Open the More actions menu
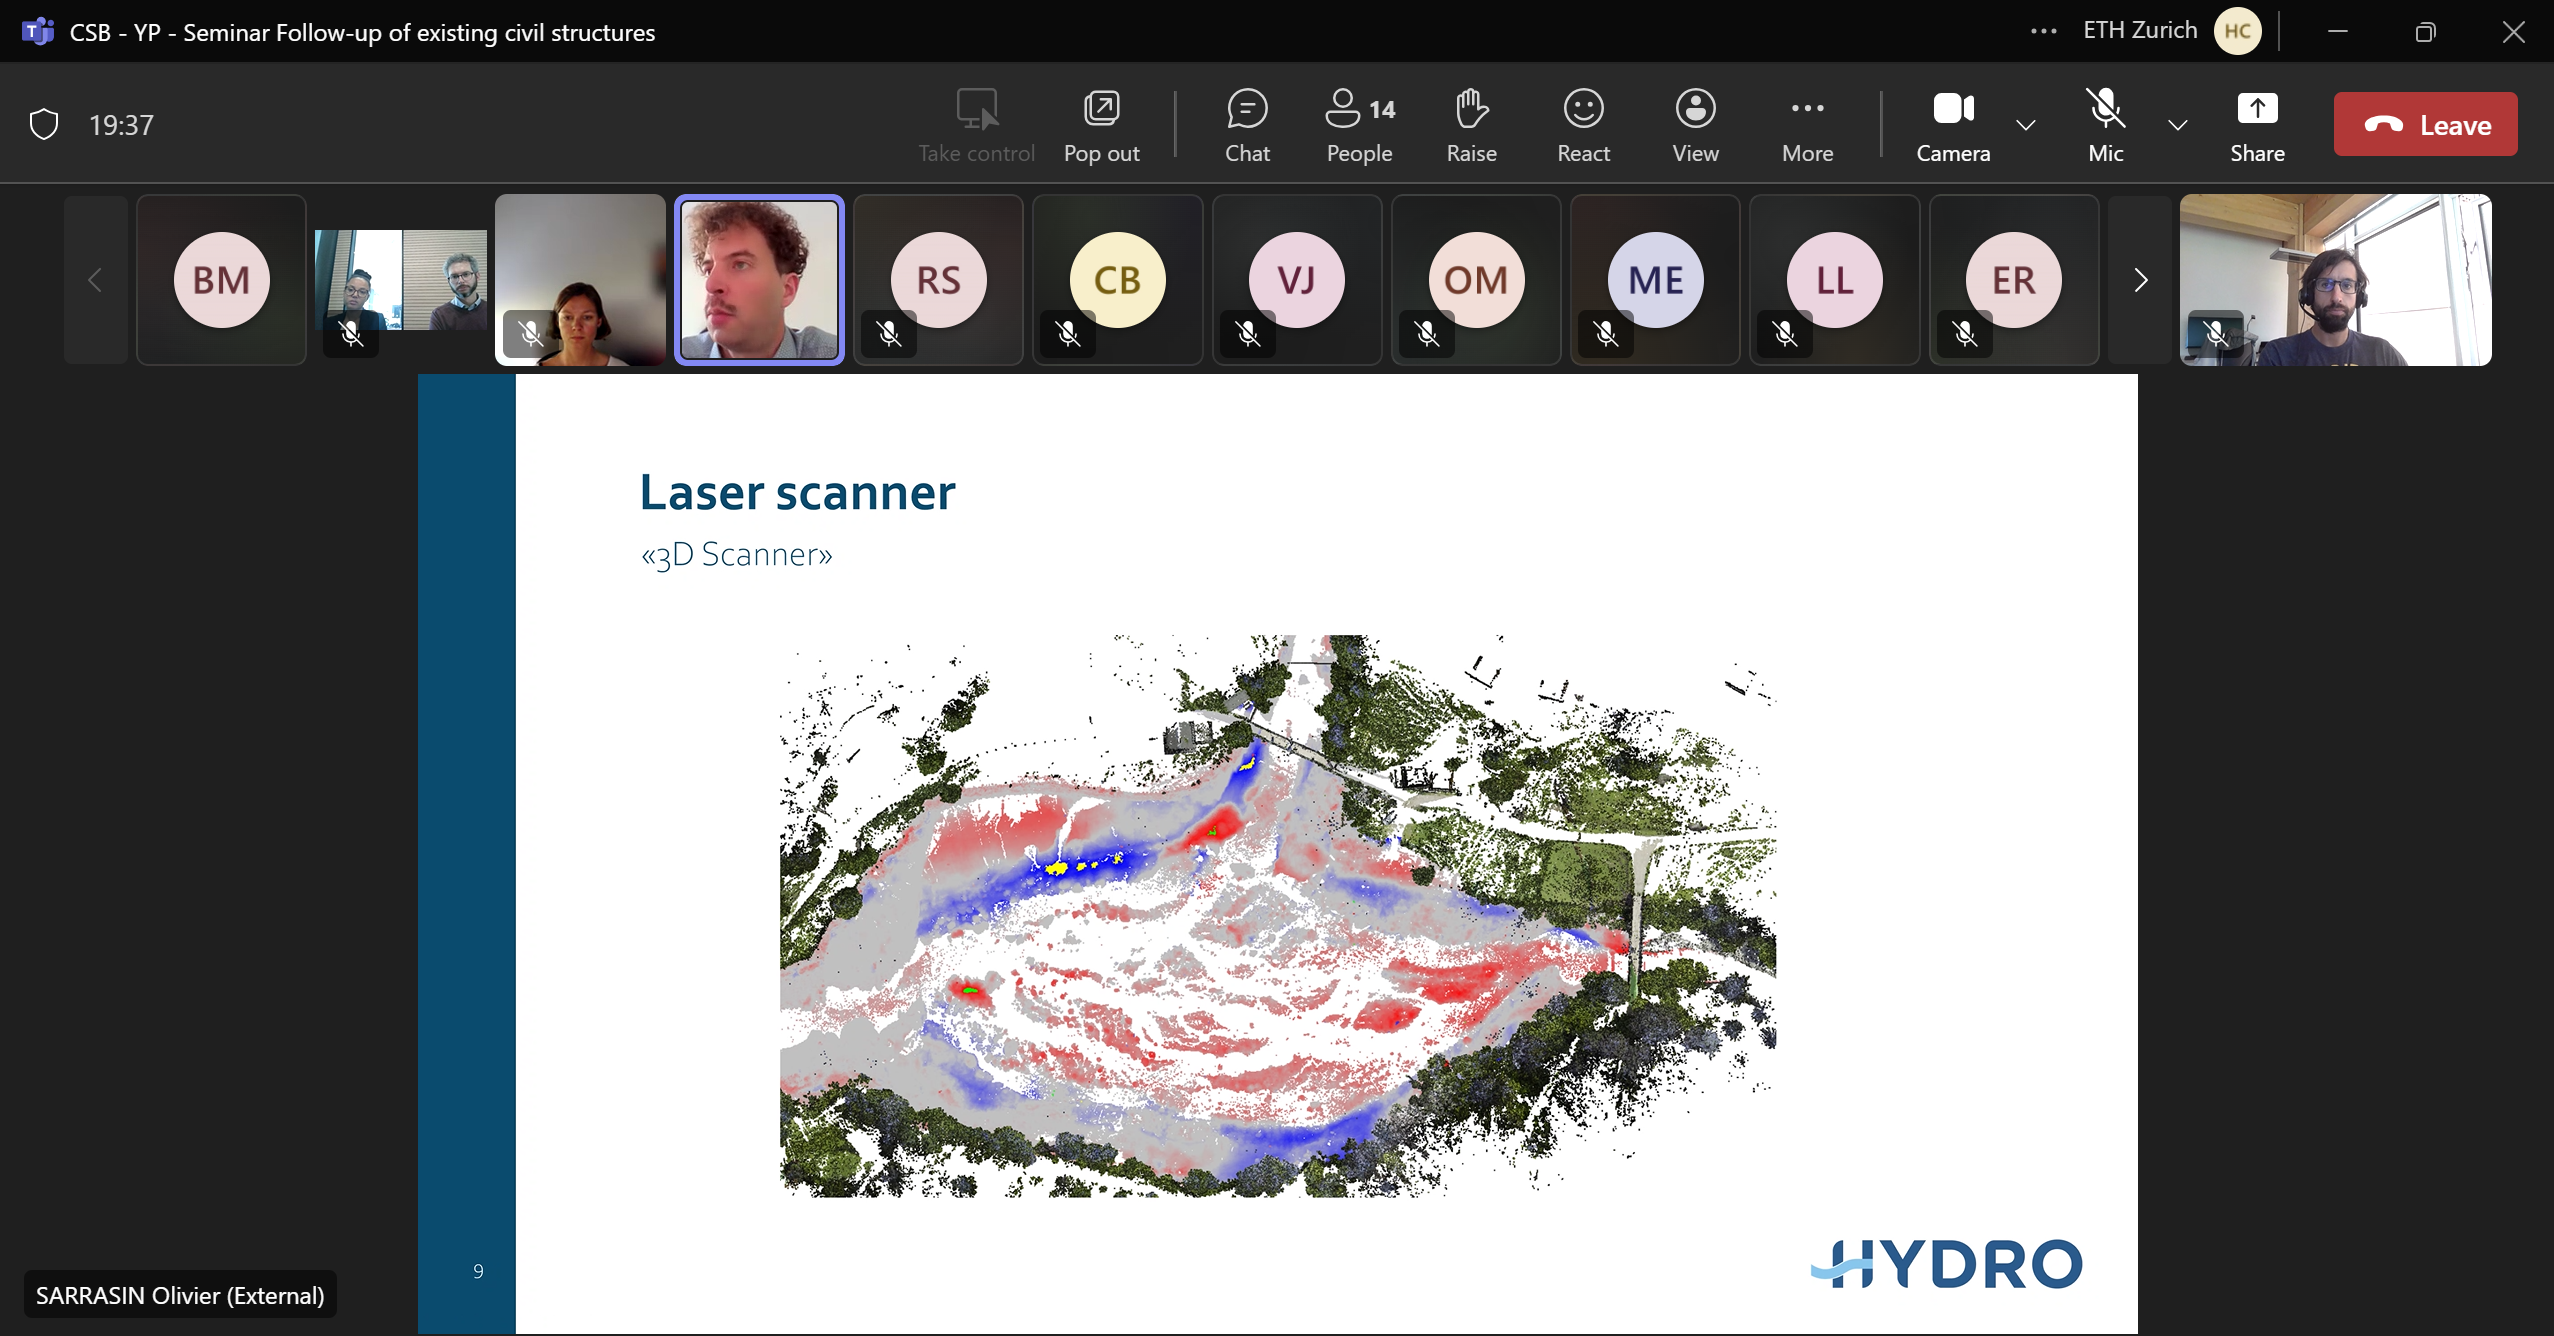 tap(1807, 125)
